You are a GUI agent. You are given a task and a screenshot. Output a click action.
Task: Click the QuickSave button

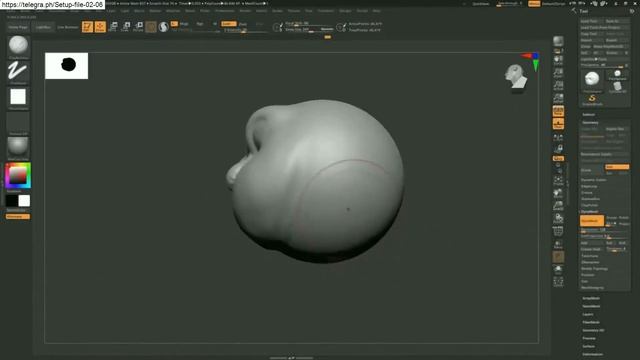pyautogui.click(x=481, y=4)
